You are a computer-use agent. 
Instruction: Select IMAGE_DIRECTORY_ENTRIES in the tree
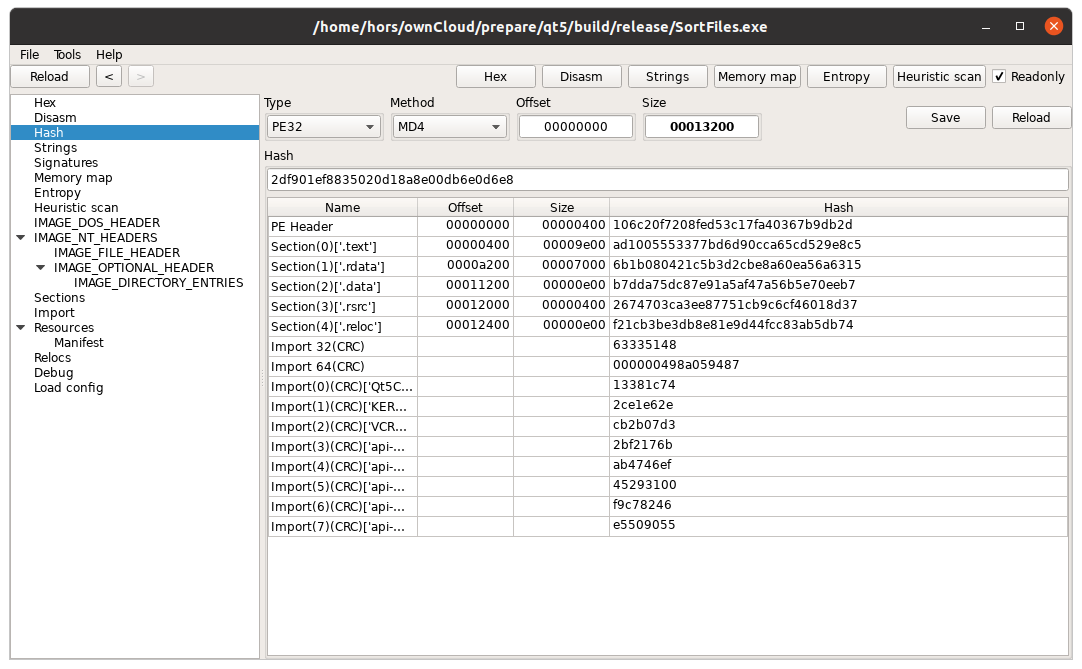[158, 282]
